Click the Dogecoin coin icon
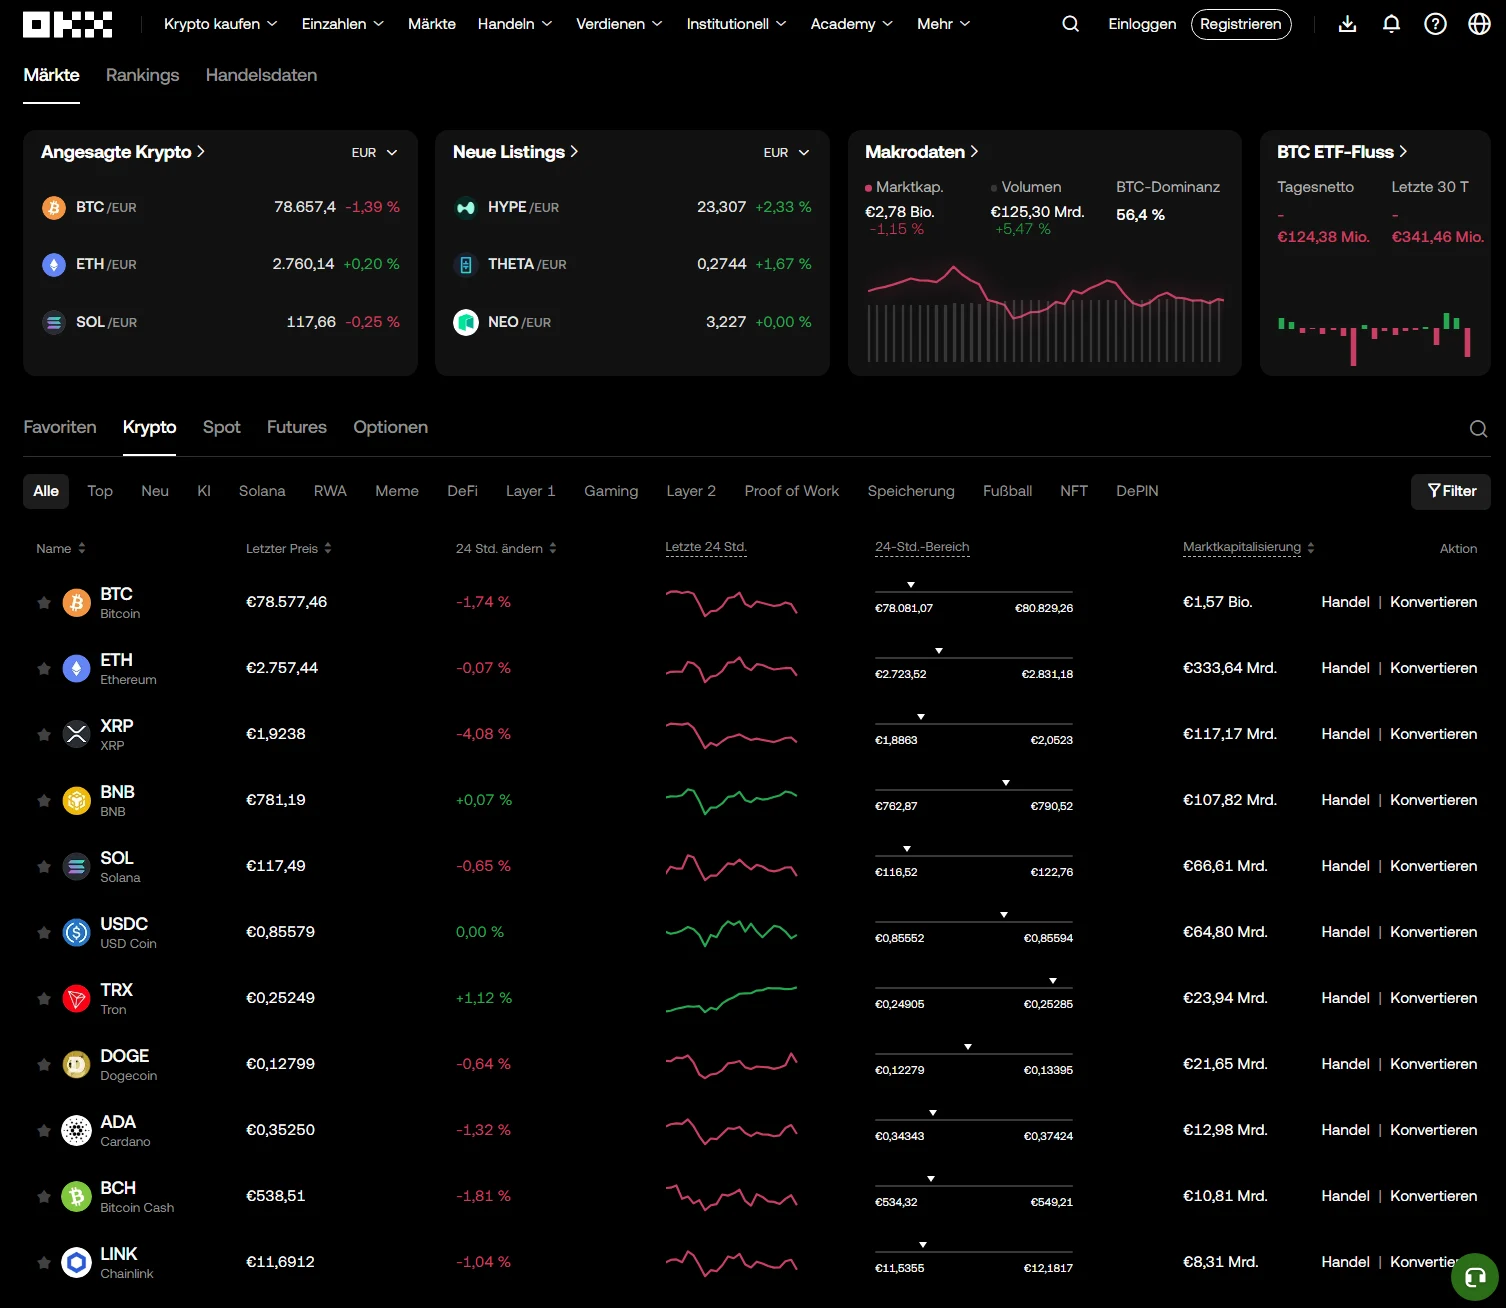The width and height of the screenshot is (1506, 1308). [77, 1065]
